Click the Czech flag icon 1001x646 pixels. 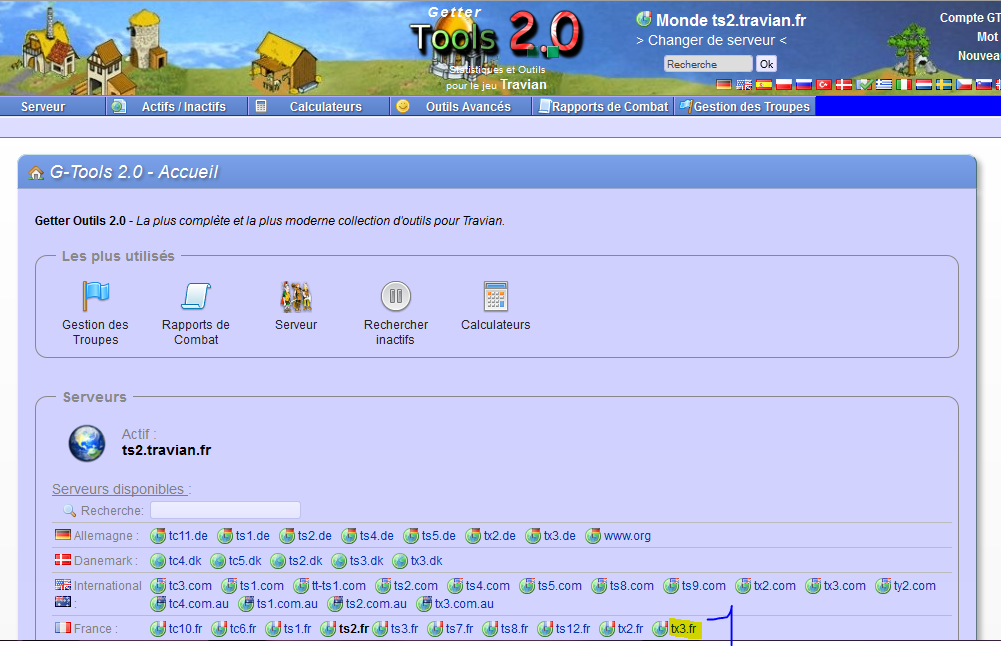[x=964, y=84]
